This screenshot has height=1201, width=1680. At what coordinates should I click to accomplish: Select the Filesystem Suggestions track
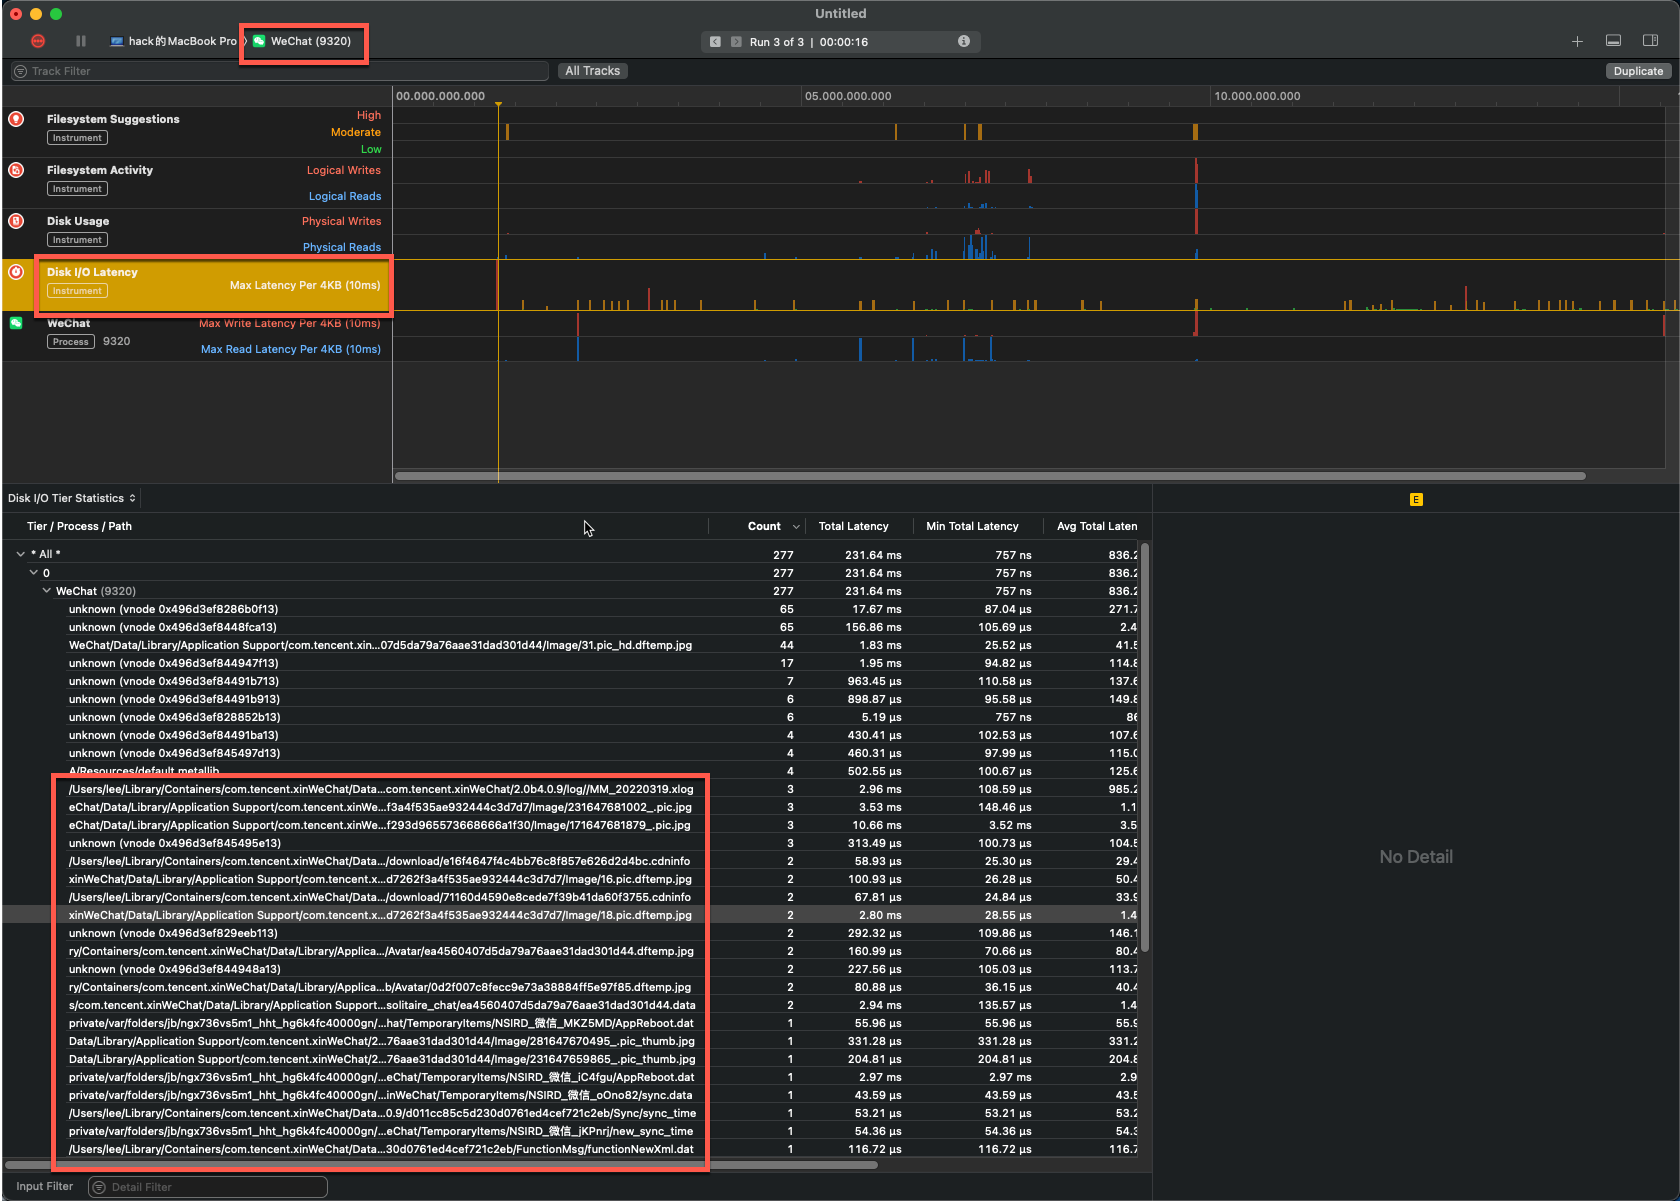click(x=198, y=132)
